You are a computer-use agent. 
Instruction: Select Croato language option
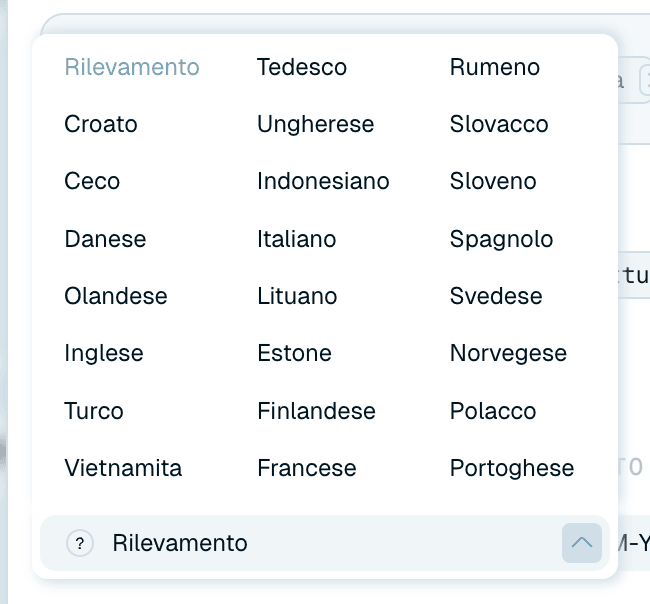pos(101,124)
